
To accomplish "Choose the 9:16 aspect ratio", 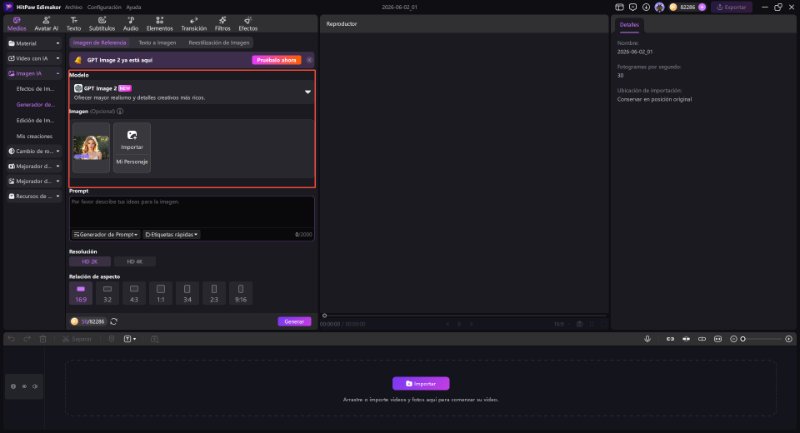I will coord(240,293).
